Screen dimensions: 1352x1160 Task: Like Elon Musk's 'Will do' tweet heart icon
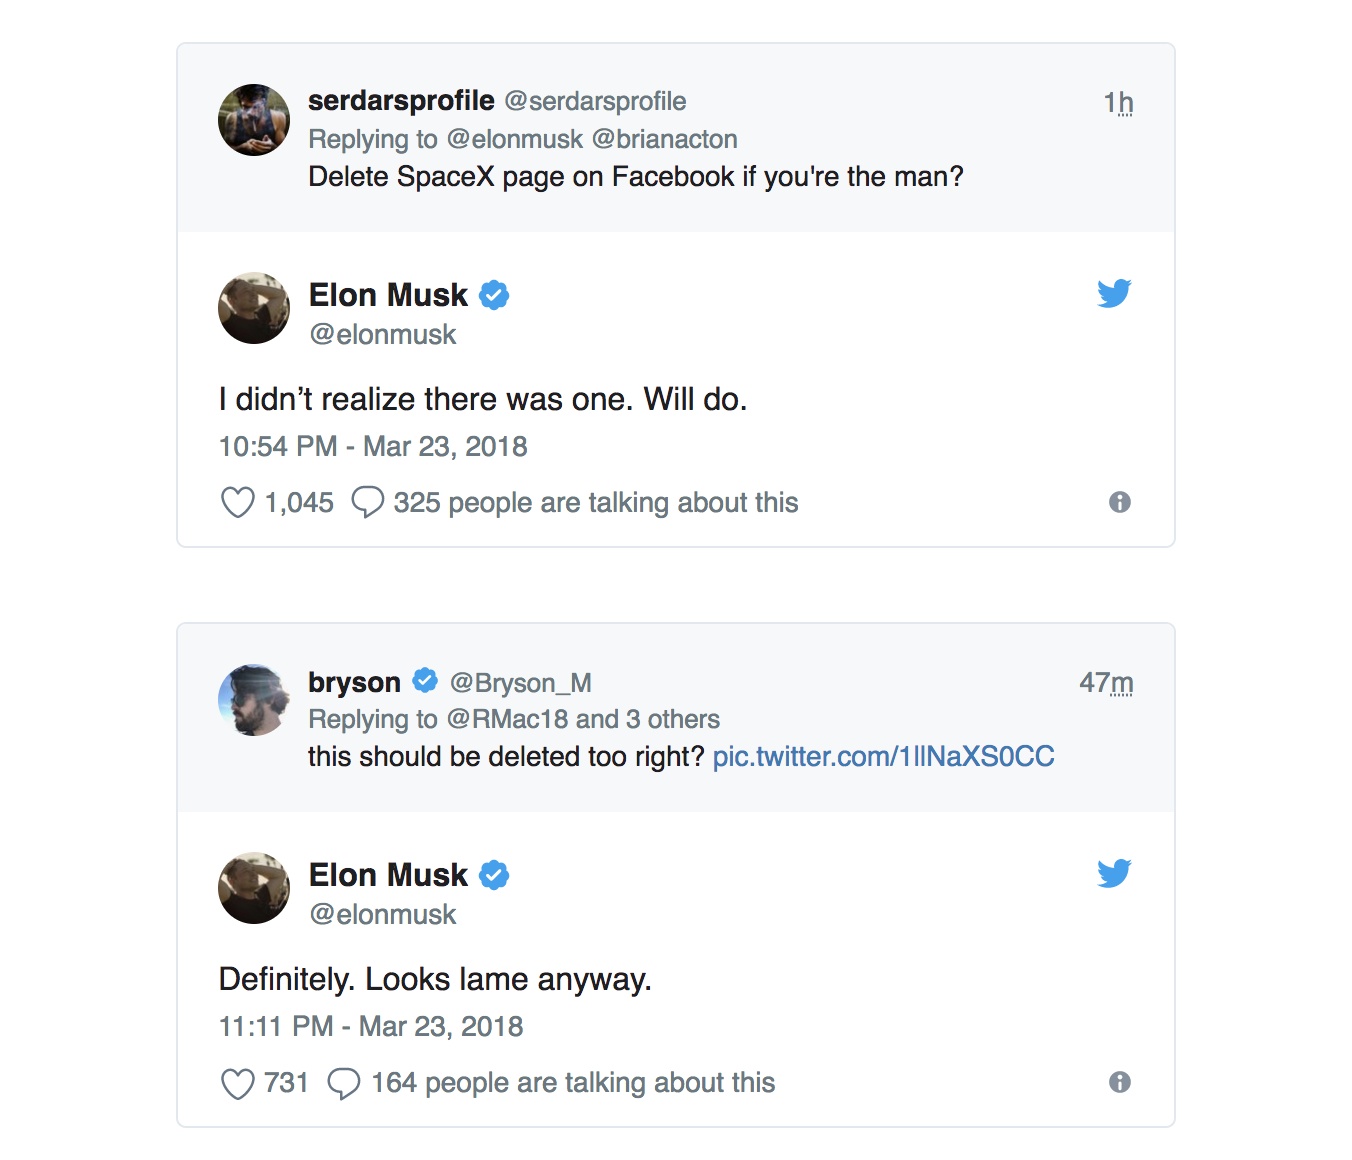coord(237,502)
